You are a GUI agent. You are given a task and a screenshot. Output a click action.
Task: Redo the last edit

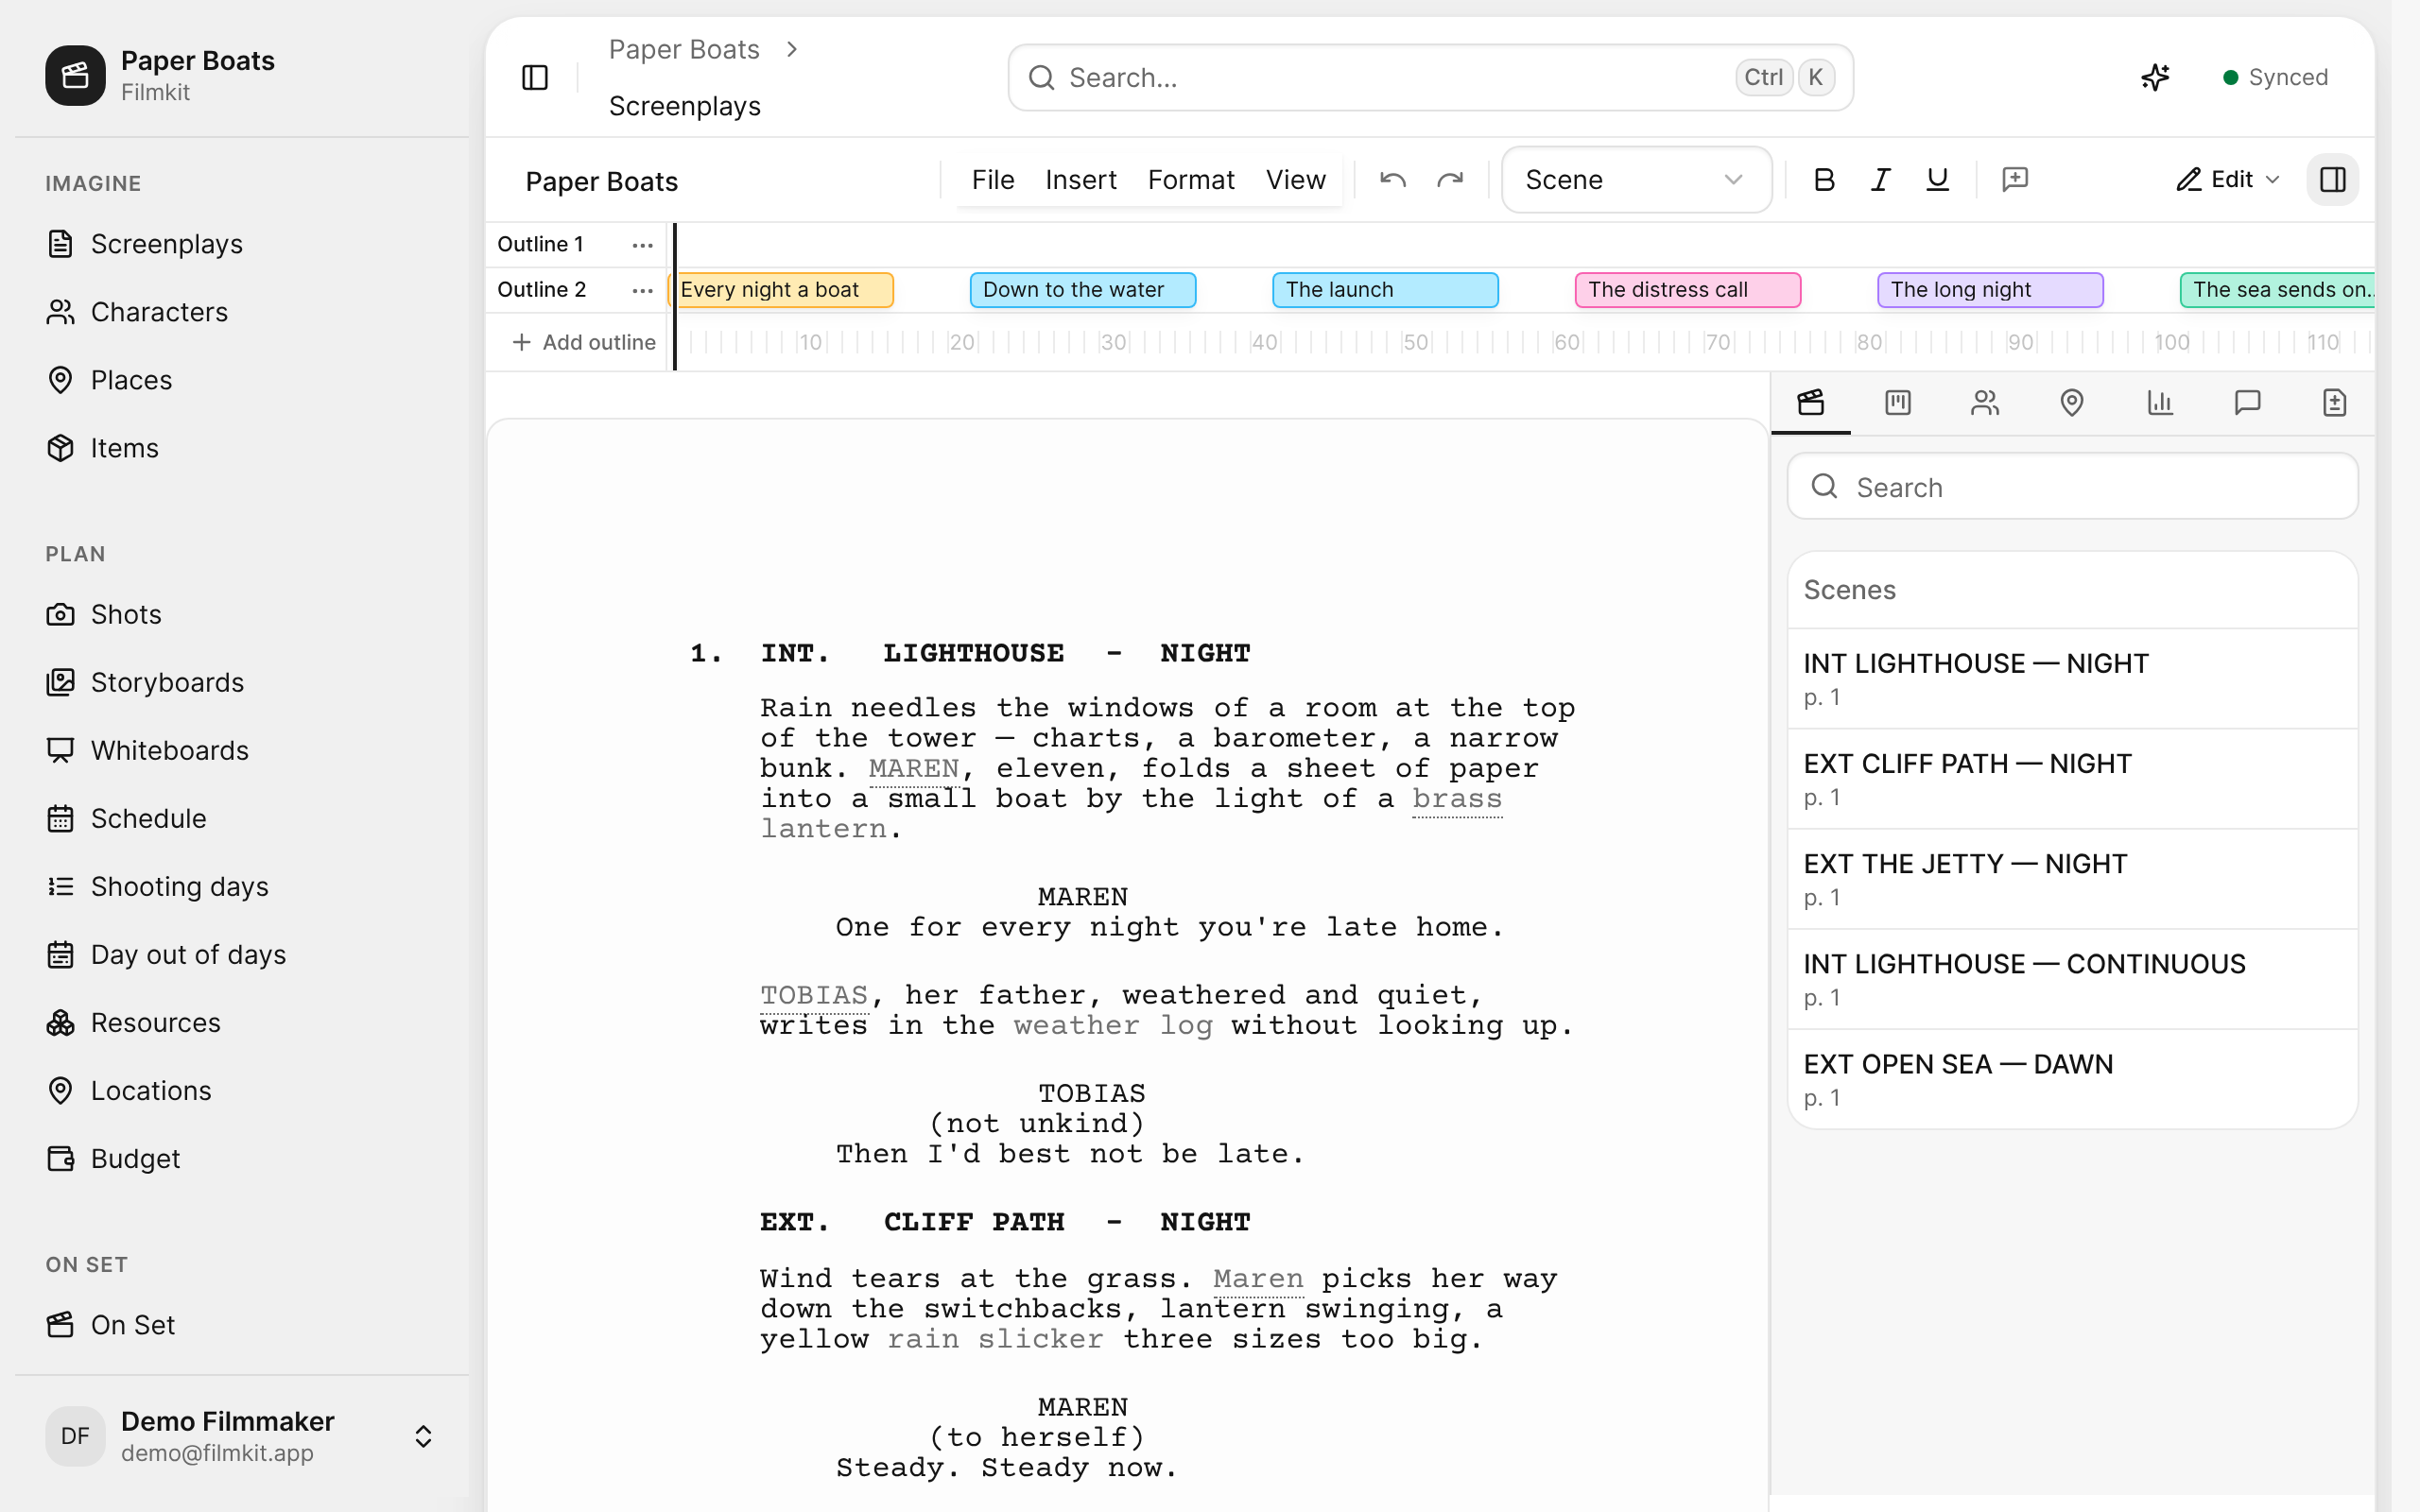(x=1450, y=180)
